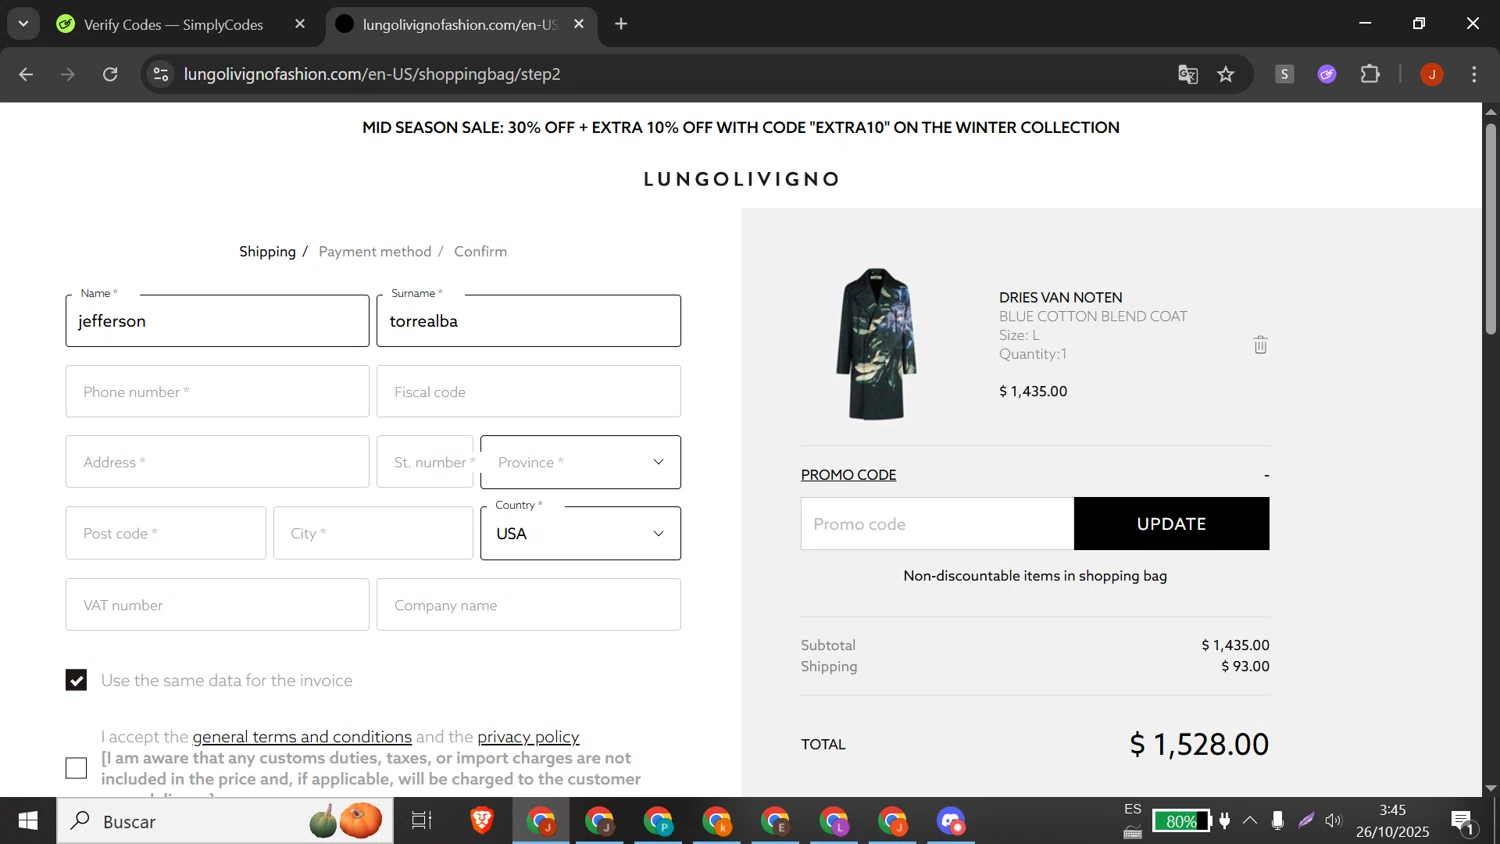Screen dimensions: 1500x844
Task: Focus the St. number field
Action: click(x=425, y=462)
